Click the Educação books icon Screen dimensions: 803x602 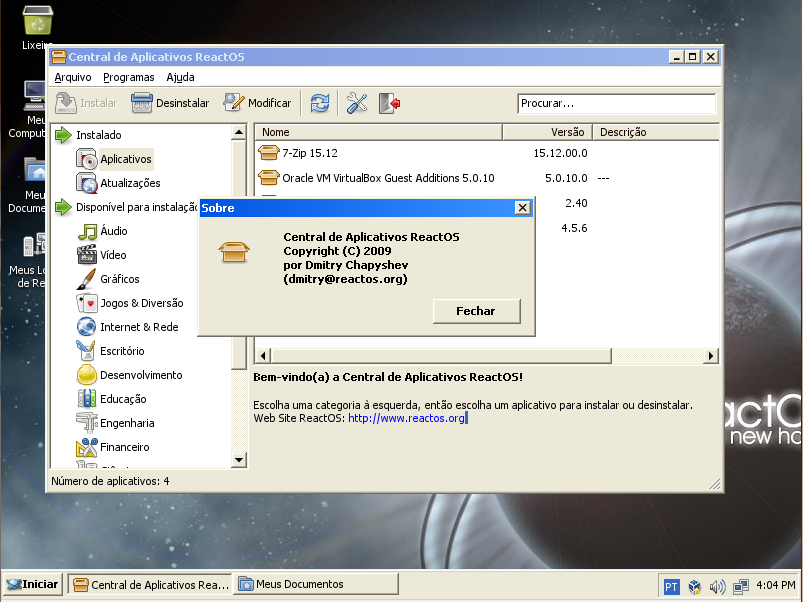click(87, 399)
